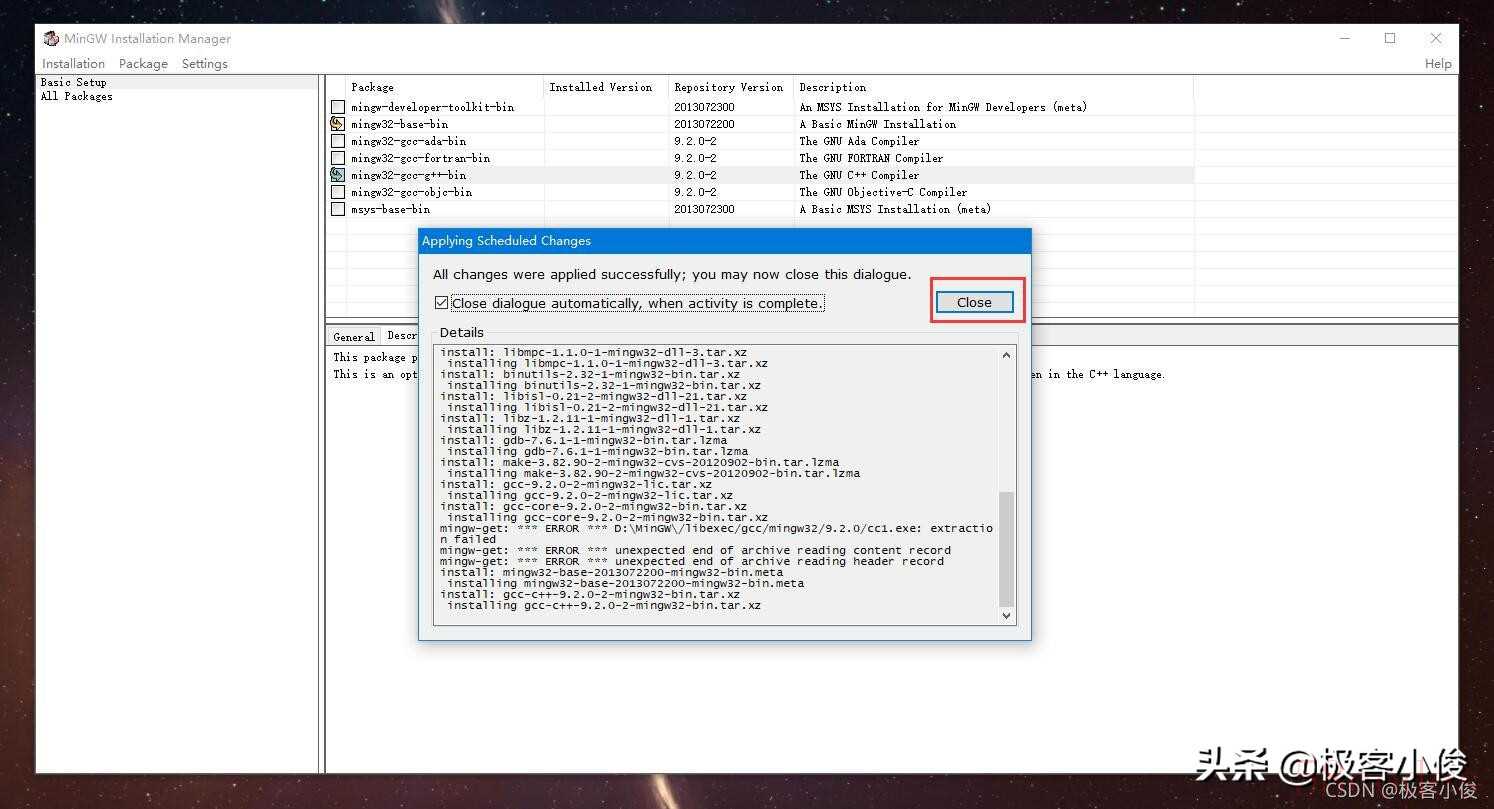Mark the mingw32-gcc-objc-bin package checkbox
This screenshot has height=809, width=1494.
pyautogui.click(x=337, y=192)
